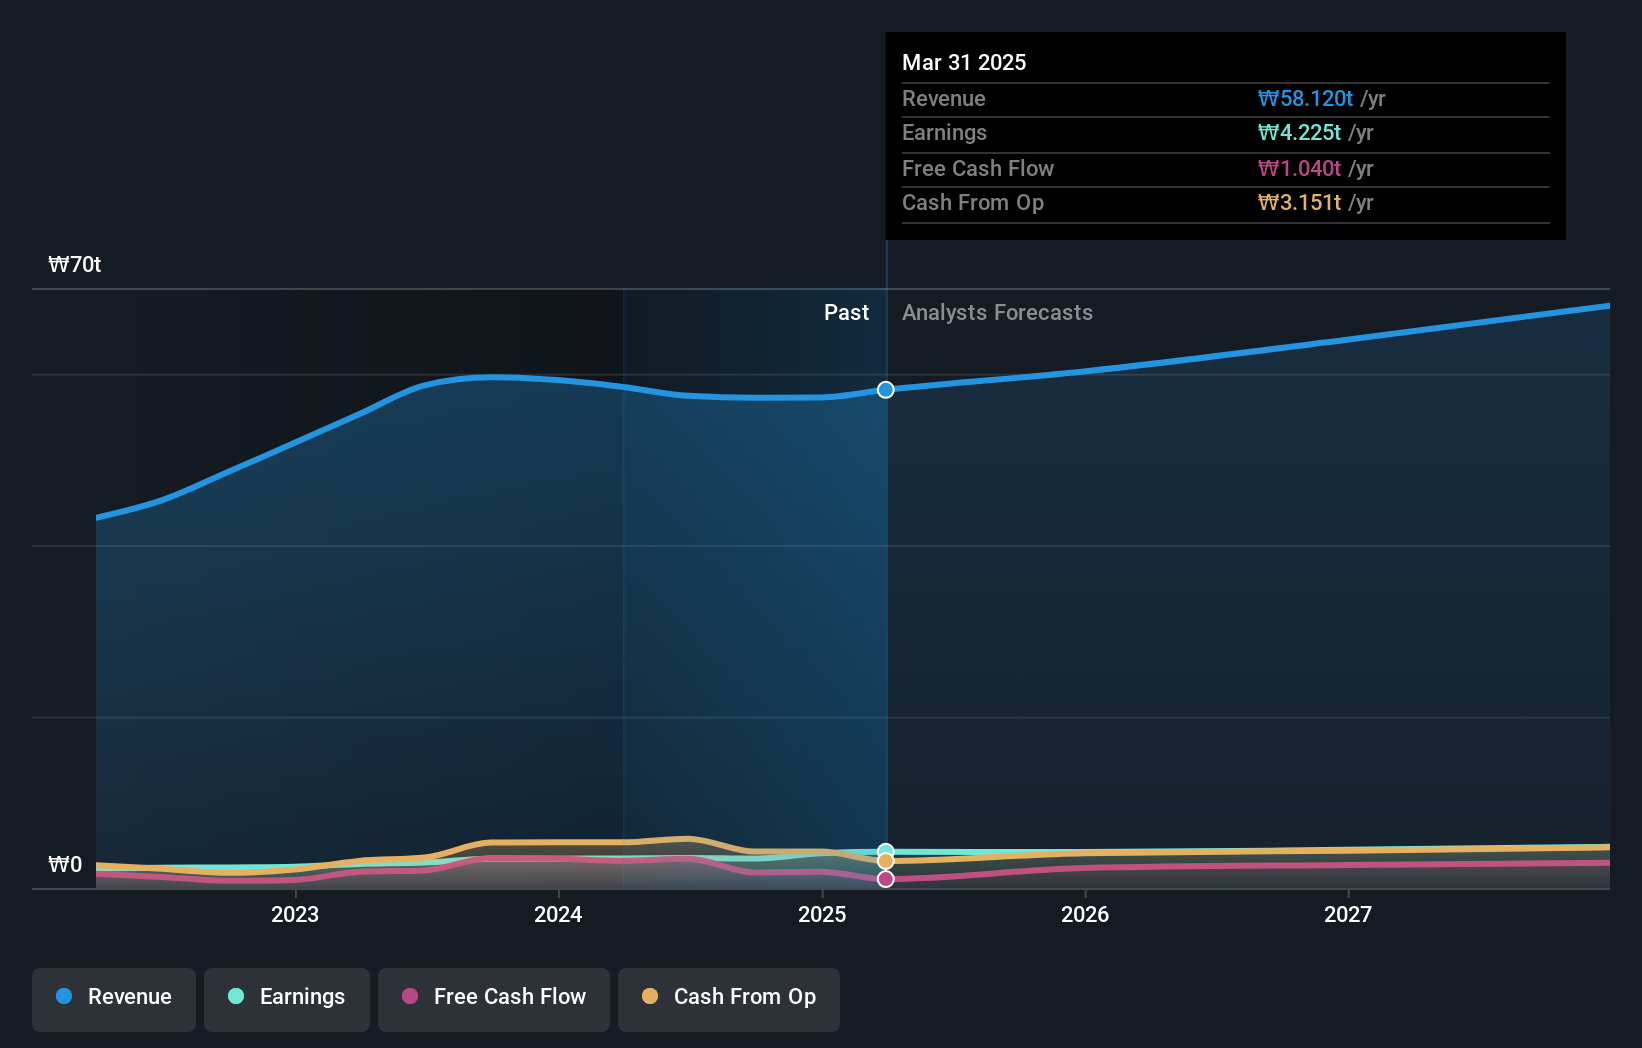Toggle the Cash From Op legend button
This screenshot has width=1642, height=1048.
click(x=729, y=999)
